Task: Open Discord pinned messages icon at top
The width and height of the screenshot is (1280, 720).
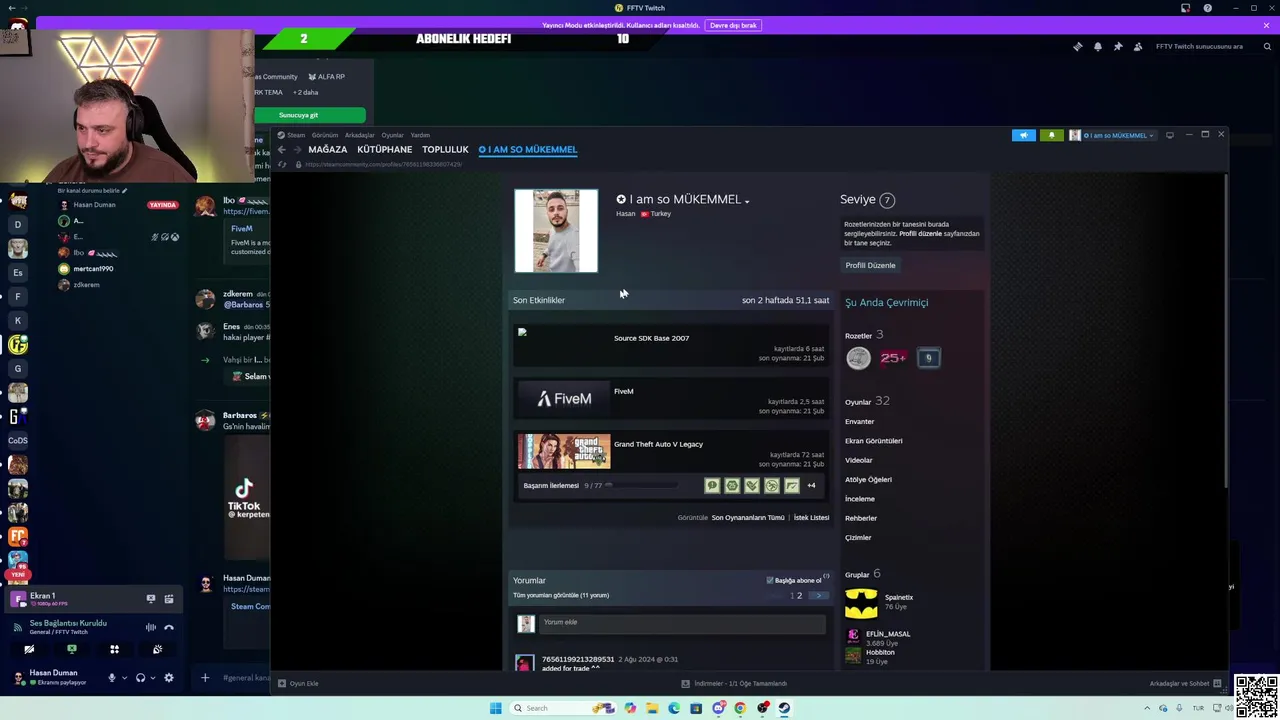Action: coord(1118,46)
